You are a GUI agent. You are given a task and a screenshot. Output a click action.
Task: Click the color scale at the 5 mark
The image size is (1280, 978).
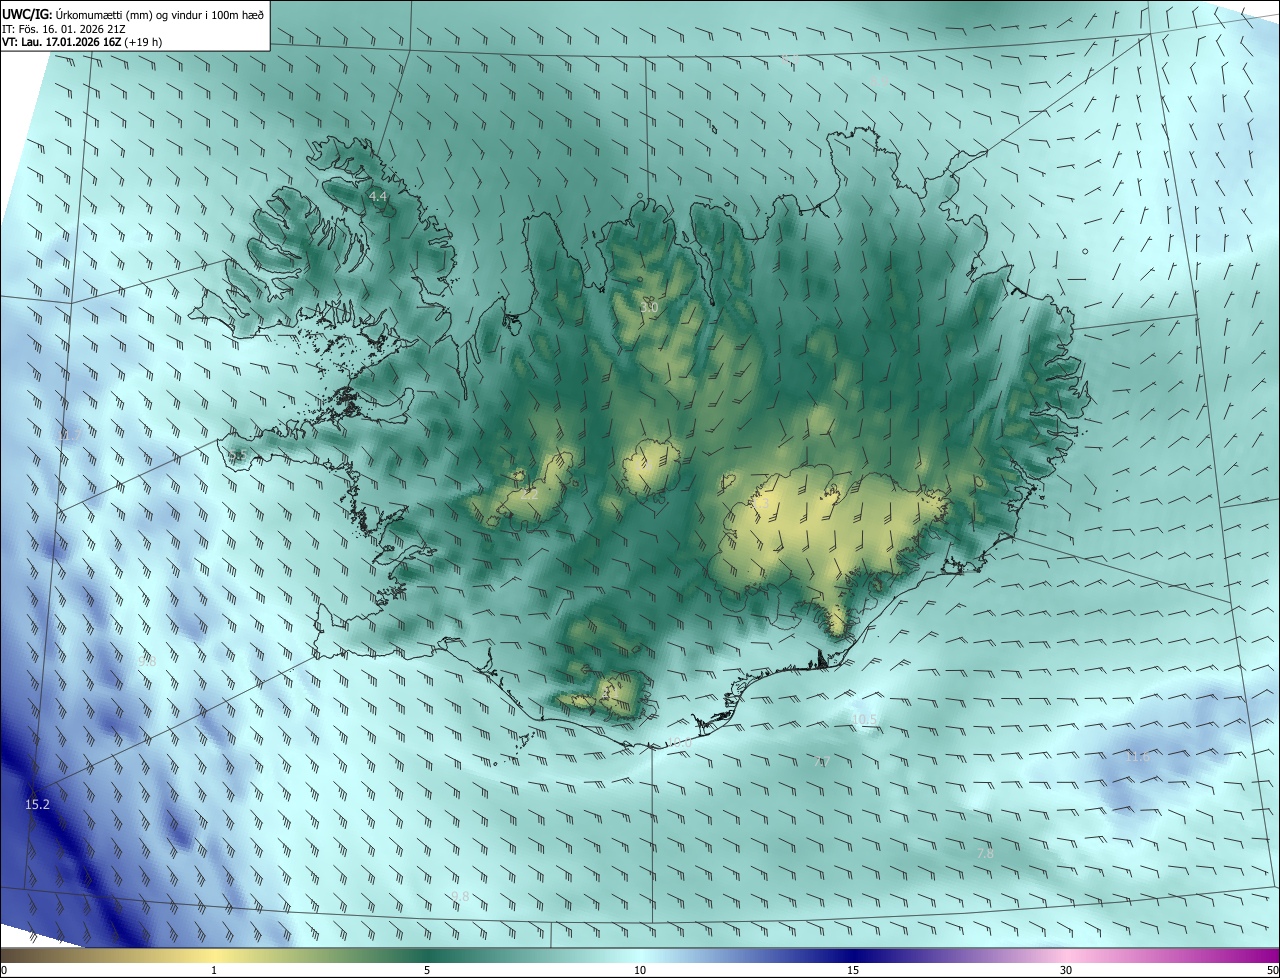pos(427,970)
